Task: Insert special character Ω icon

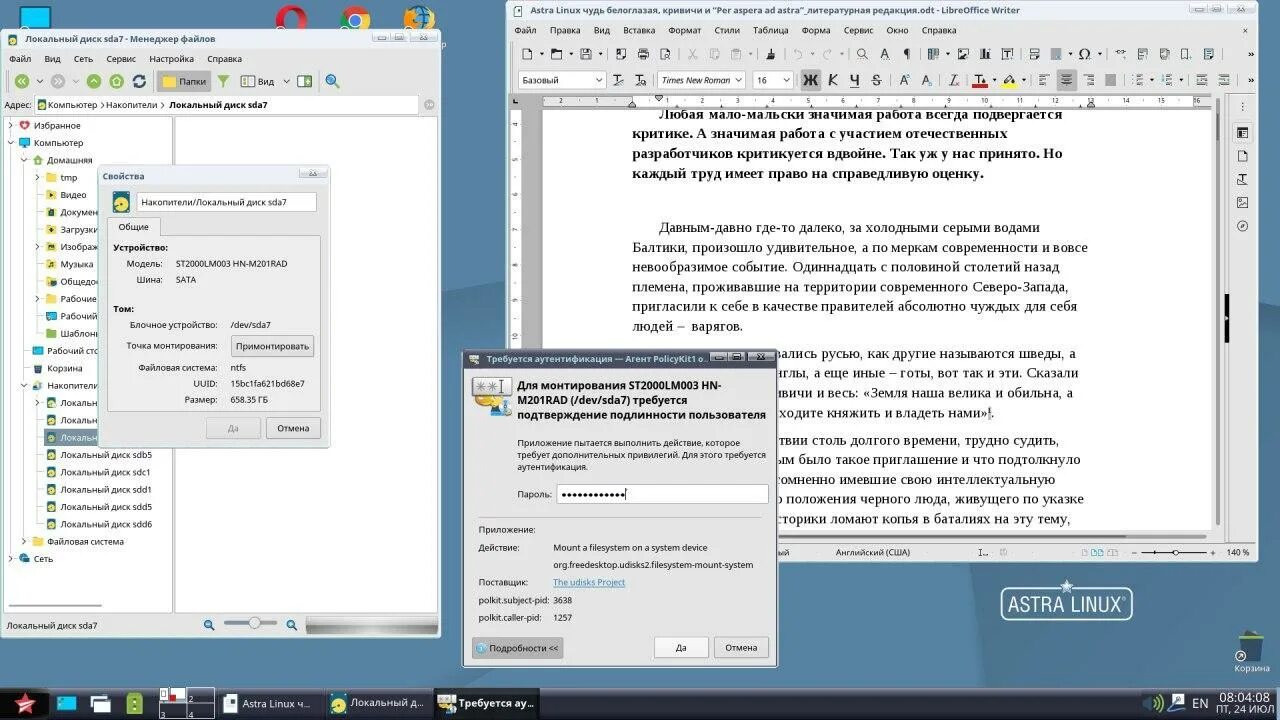Action: 1084,54
